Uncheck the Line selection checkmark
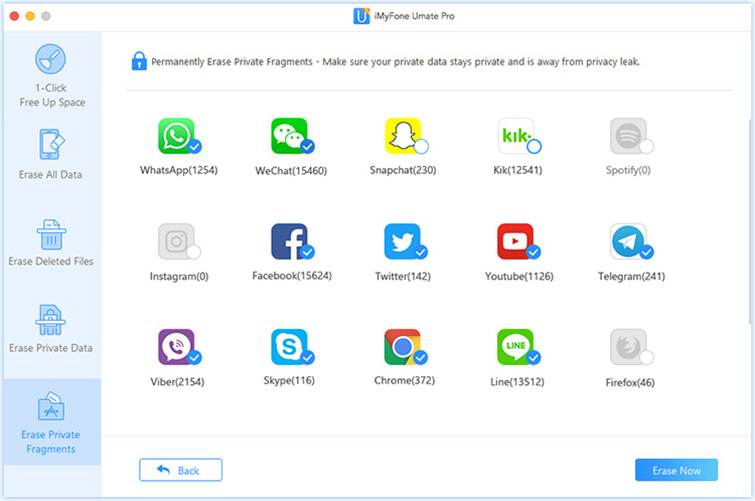 pyautogui.click(x=534, y=357)
